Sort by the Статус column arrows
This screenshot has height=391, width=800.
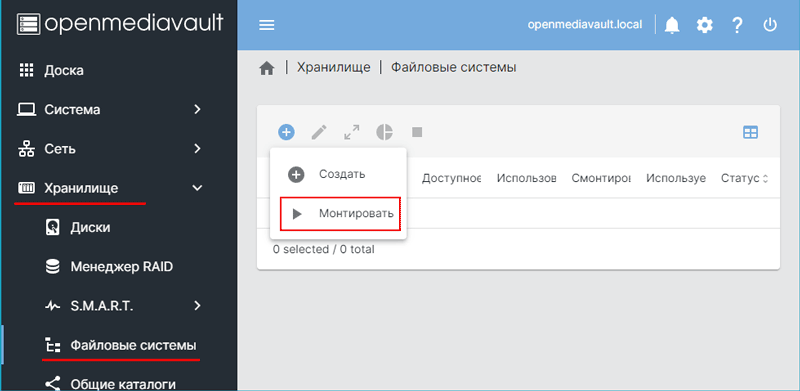(x=764, y=178)
